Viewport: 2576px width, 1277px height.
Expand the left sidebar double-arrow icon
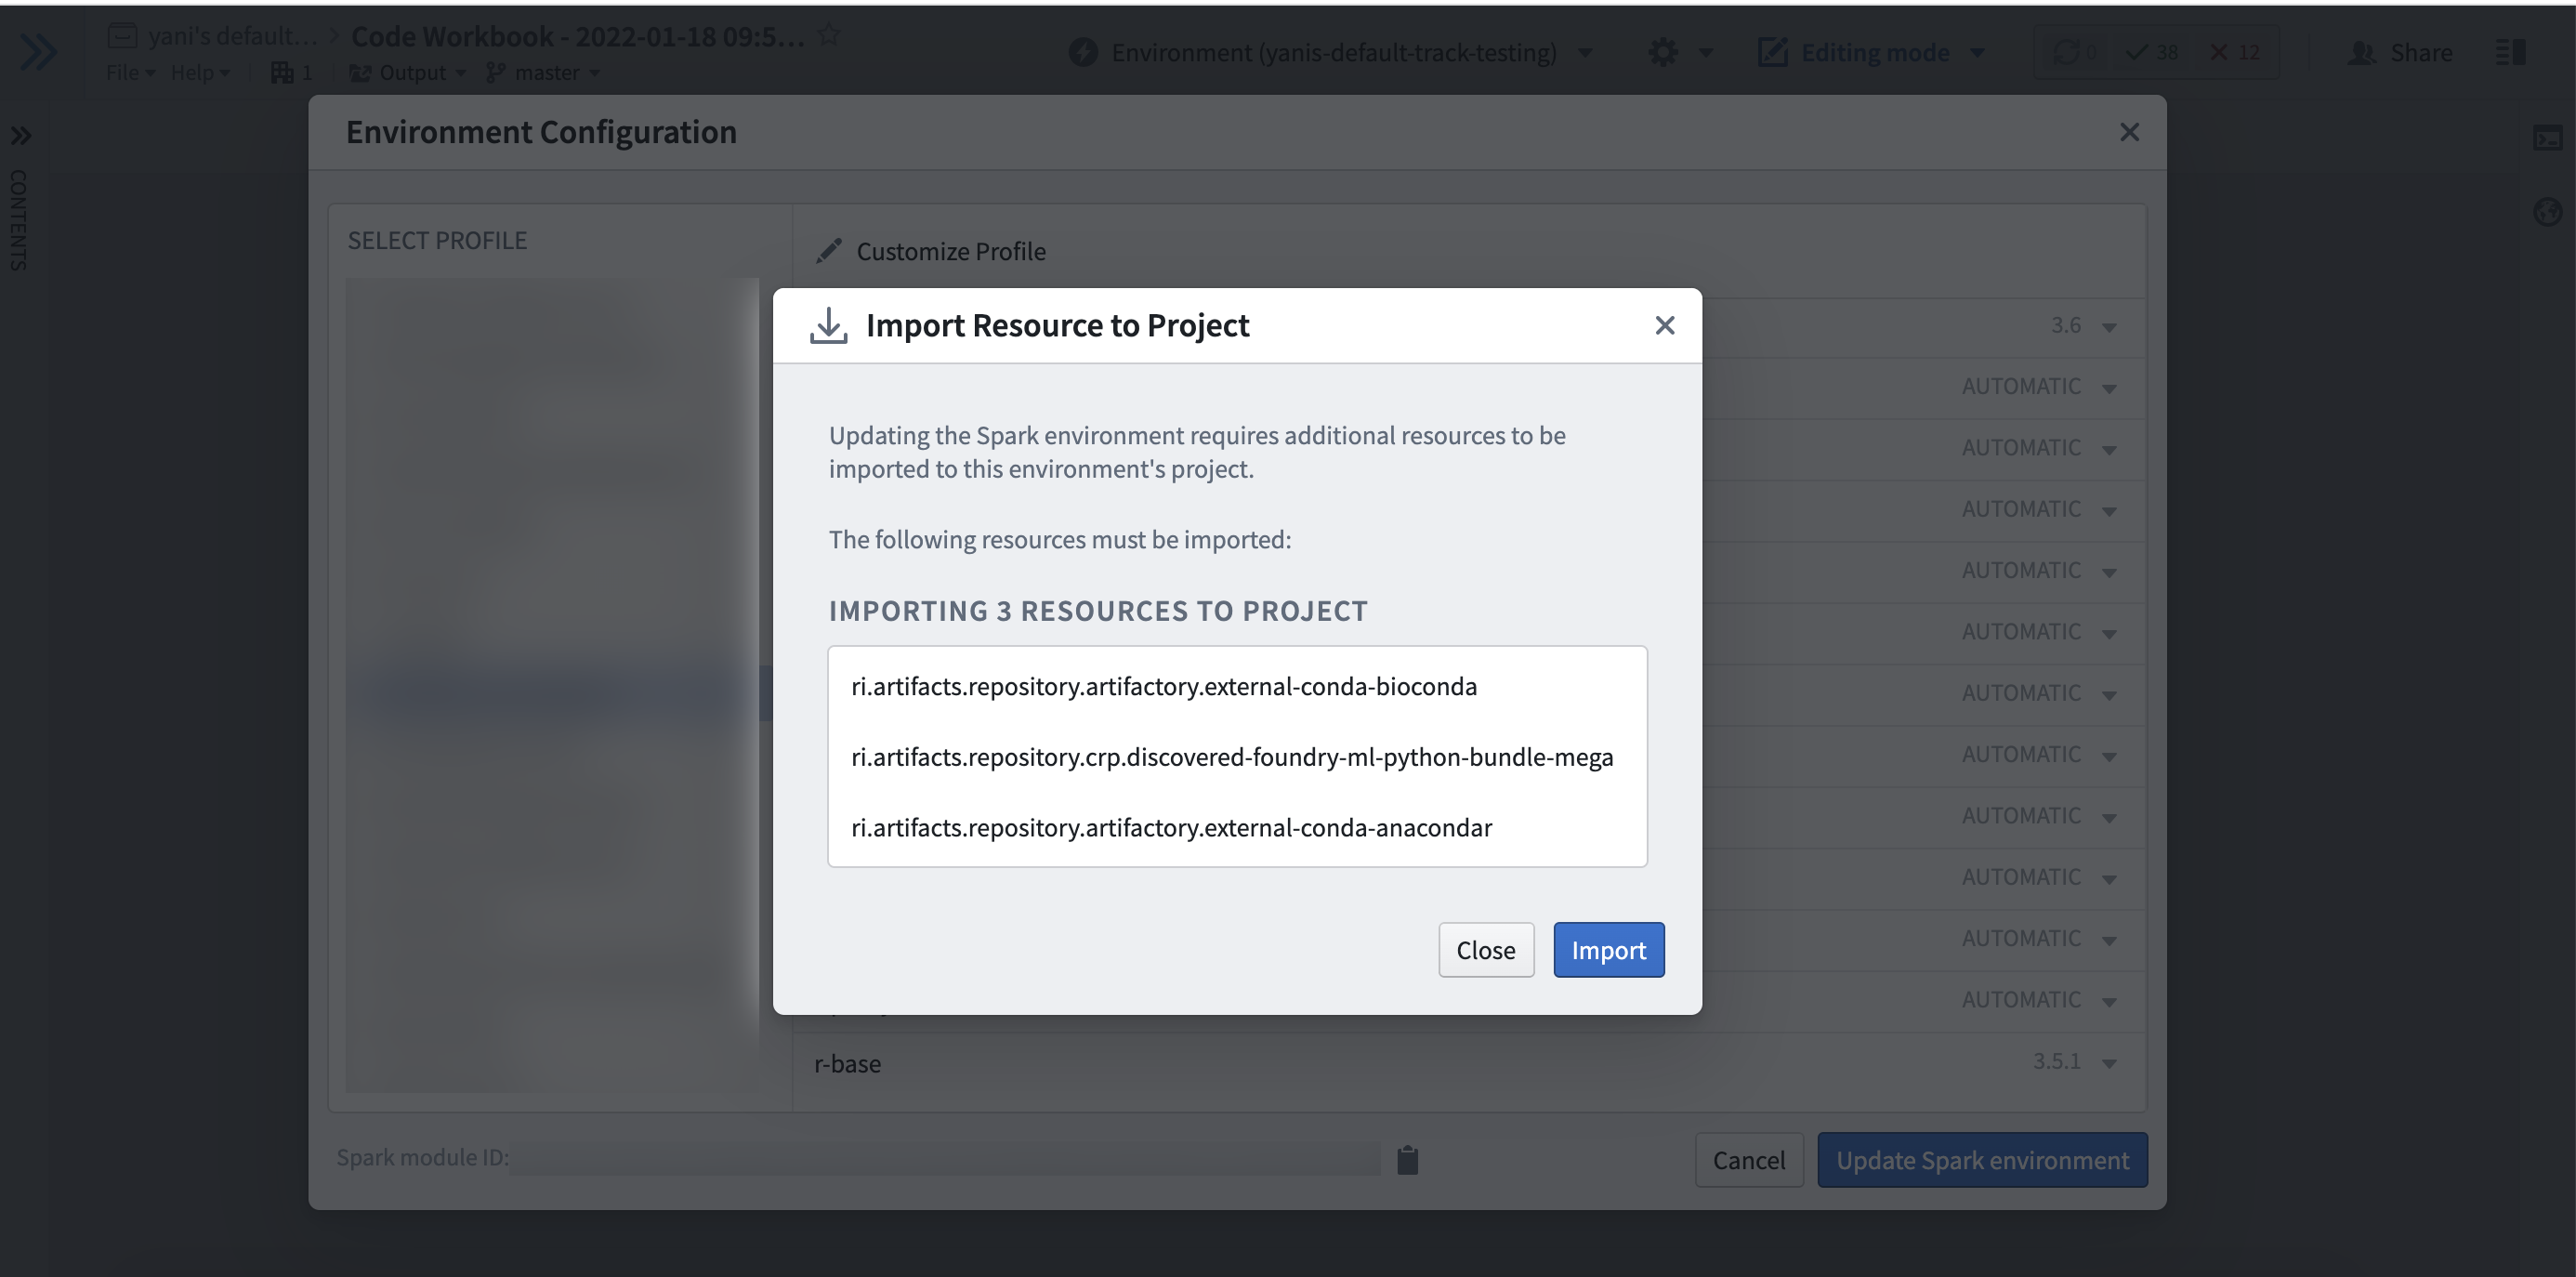point(38,52)
